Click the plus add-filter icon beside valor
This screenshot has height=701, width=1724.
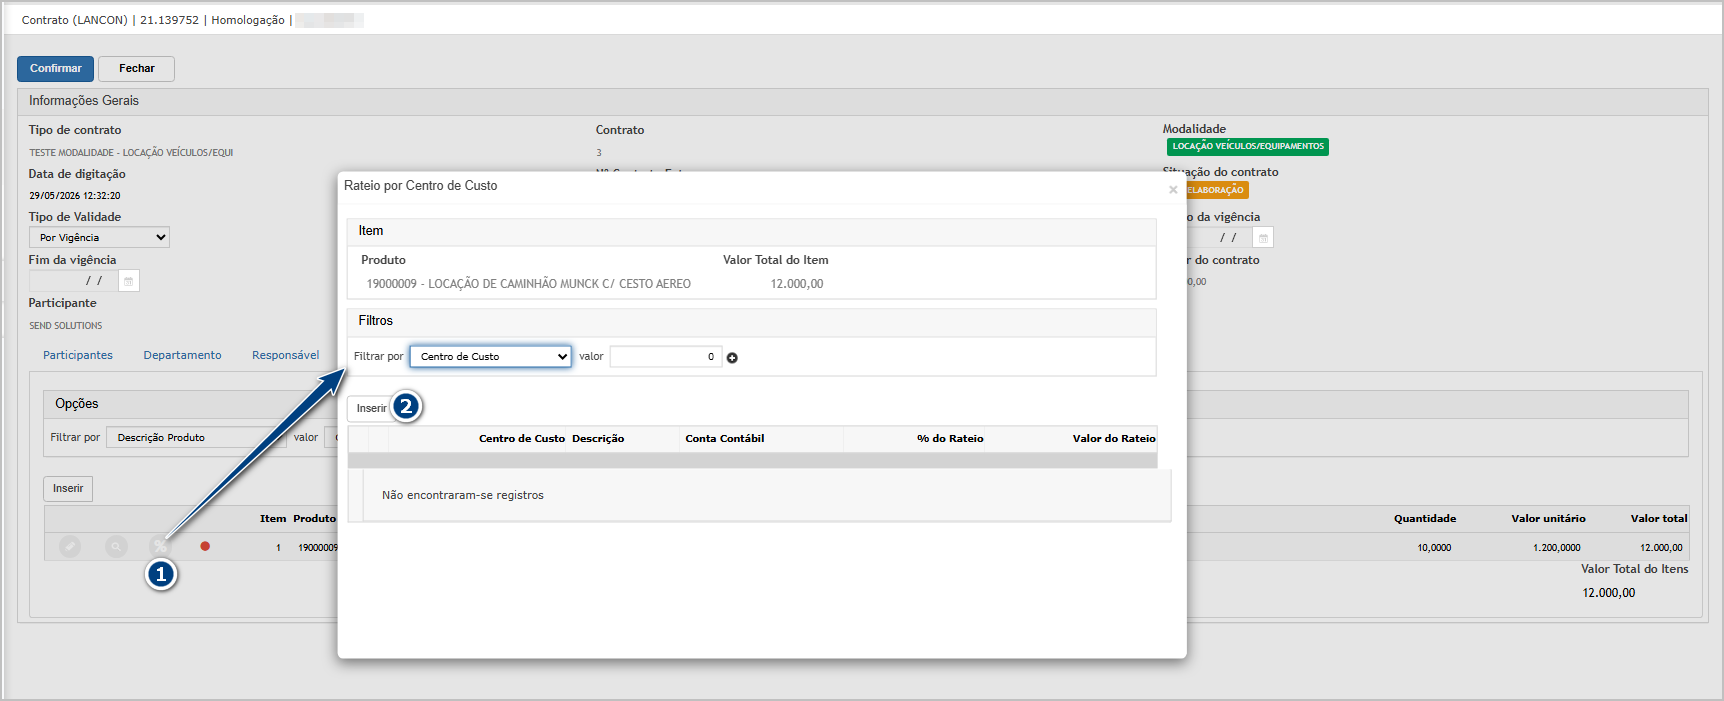(x=732, y=358)
